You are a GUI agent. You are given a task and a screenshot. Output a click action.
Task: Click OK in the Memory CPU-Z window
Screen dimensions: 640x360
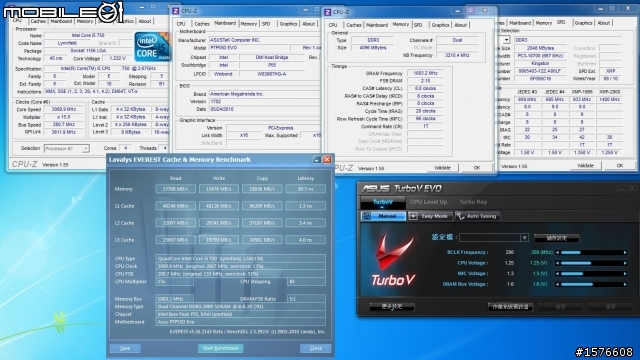[477, 168]
